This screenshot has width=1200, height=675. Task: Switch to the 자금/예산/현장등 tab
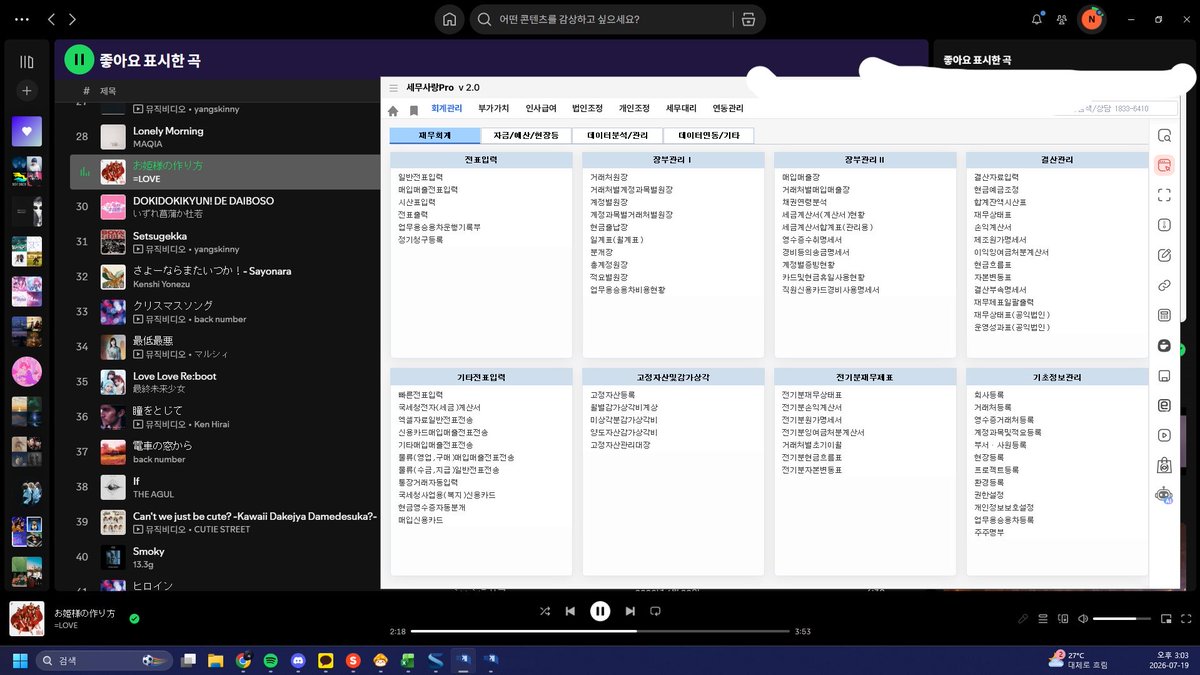526,135
